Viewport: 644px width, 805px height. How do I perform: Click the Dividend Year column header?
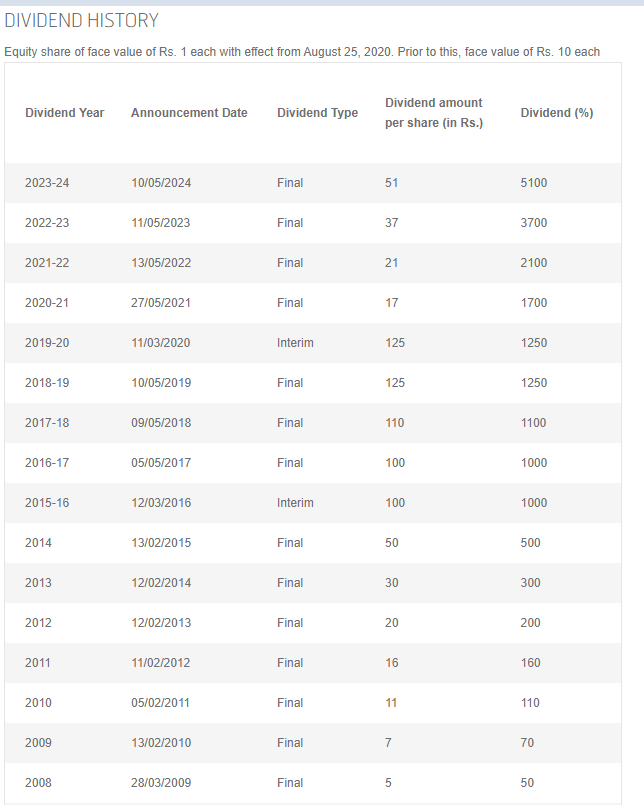click(x=65, y=112)
